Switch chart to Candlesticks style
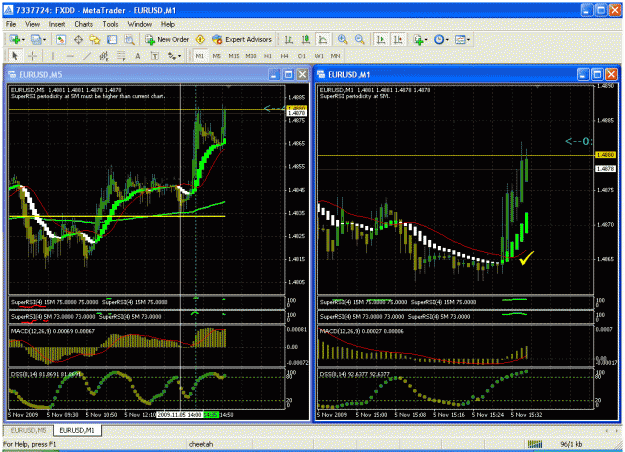The height and width of the screenshot is (452, 625). (x=306, y=39)
